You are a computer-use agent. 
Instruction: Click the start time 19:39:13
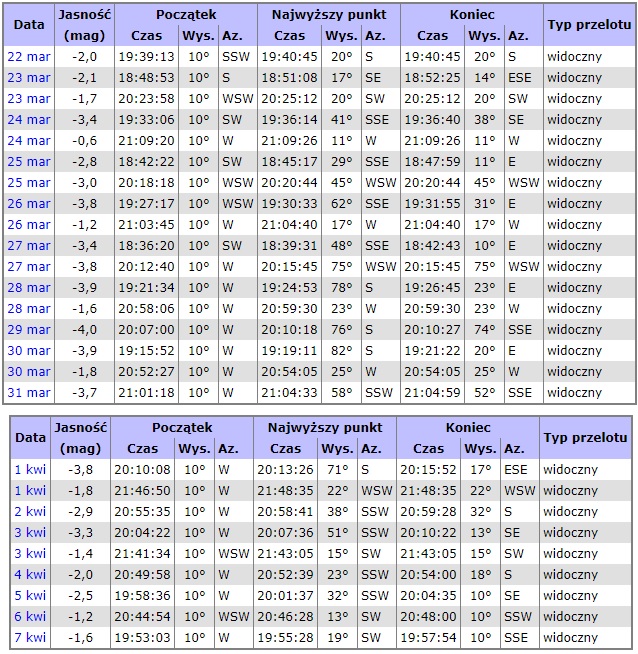coord(146,56)
